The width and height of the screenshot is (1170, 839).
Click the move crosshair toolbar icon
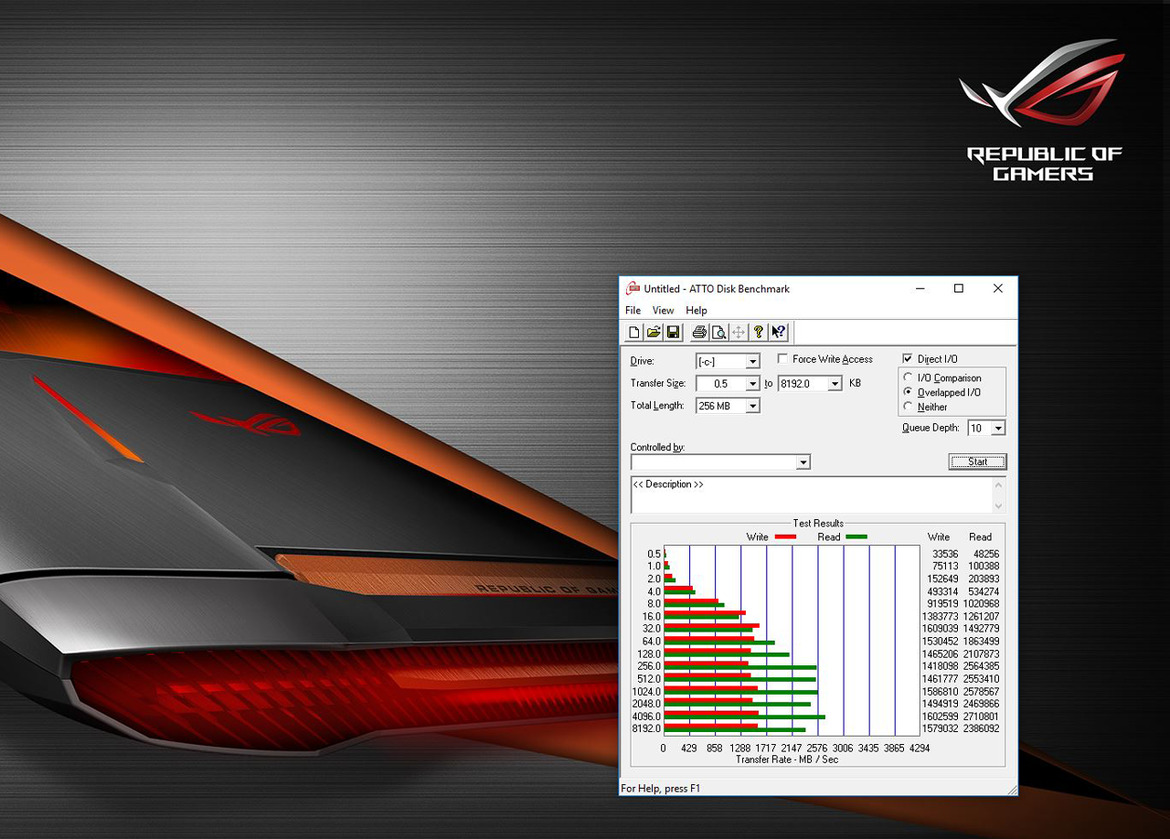point(738,332)
